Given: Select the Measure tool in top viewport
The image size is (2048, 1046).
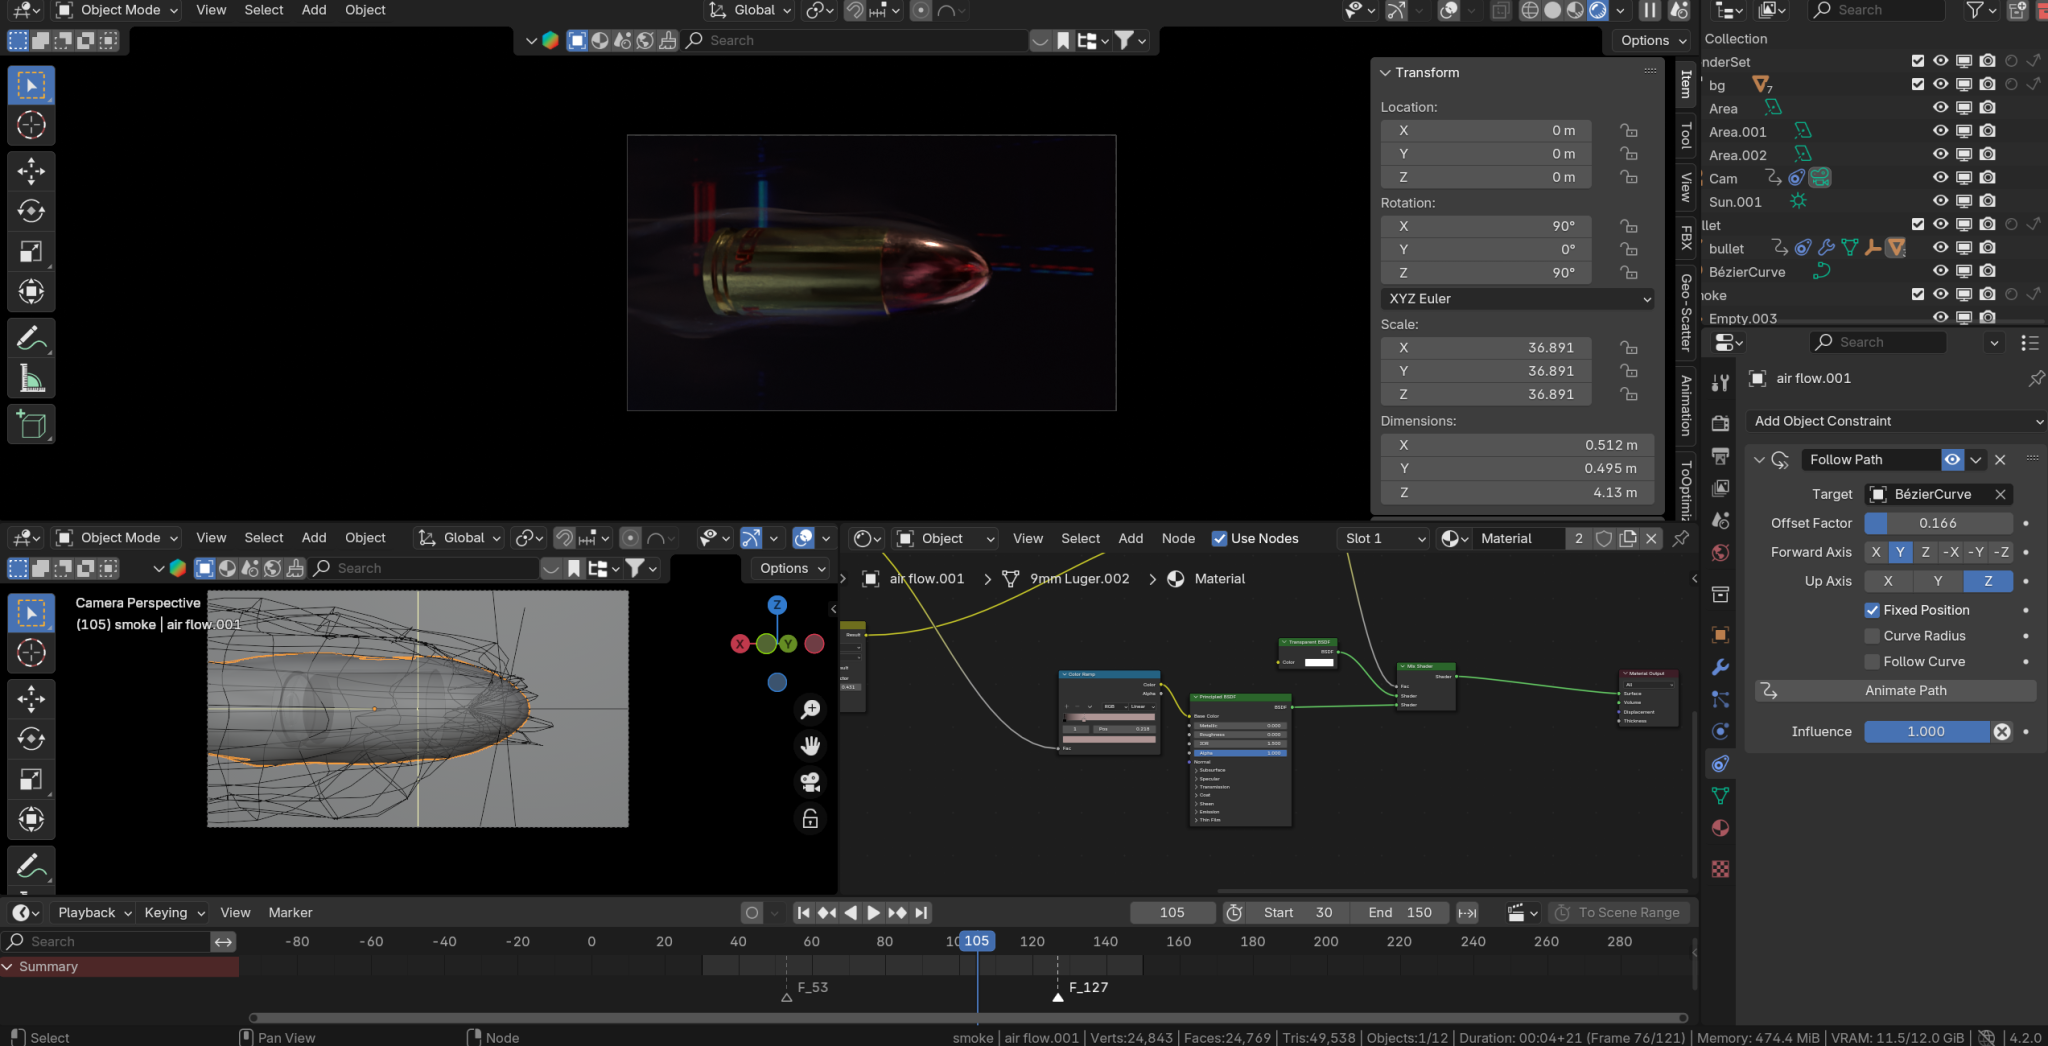Looking at the screenshot, I should tap(31, 379).
